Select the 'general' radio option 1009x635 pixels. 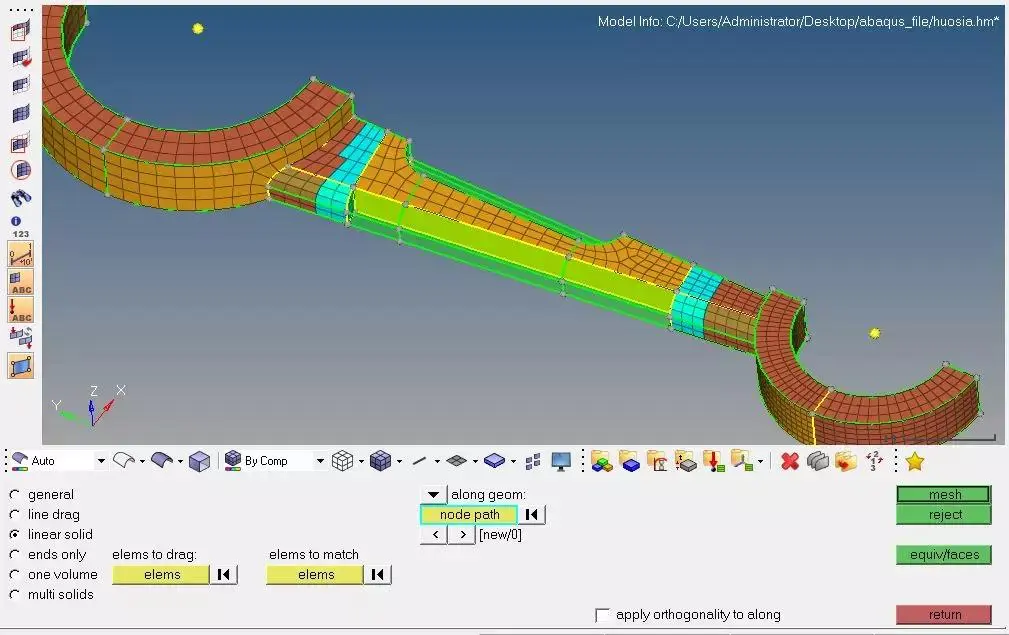pyautogui.click(x=15, y=495)
